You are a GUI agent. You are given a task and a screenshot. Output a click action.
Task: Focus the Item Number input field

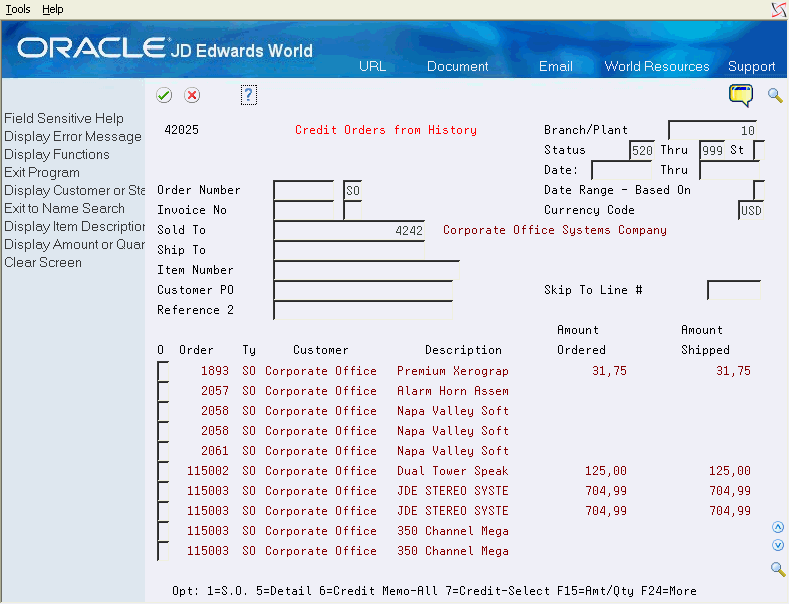[367, 270]
